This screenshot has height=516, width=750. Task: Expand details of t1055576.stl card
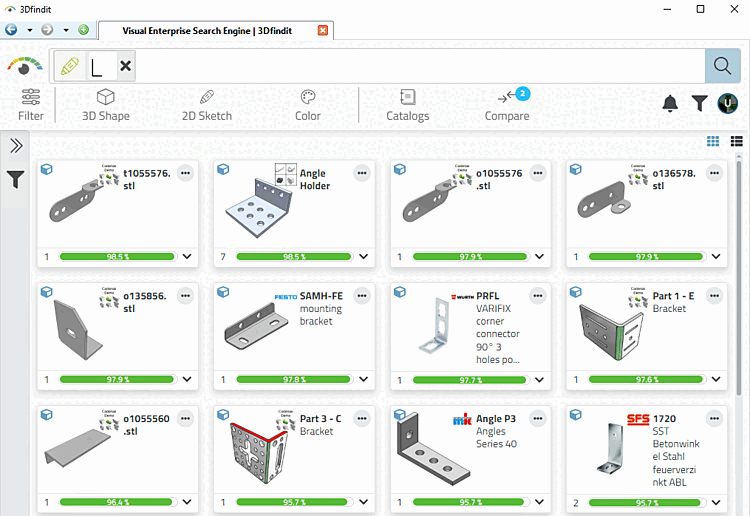(187, 256)
